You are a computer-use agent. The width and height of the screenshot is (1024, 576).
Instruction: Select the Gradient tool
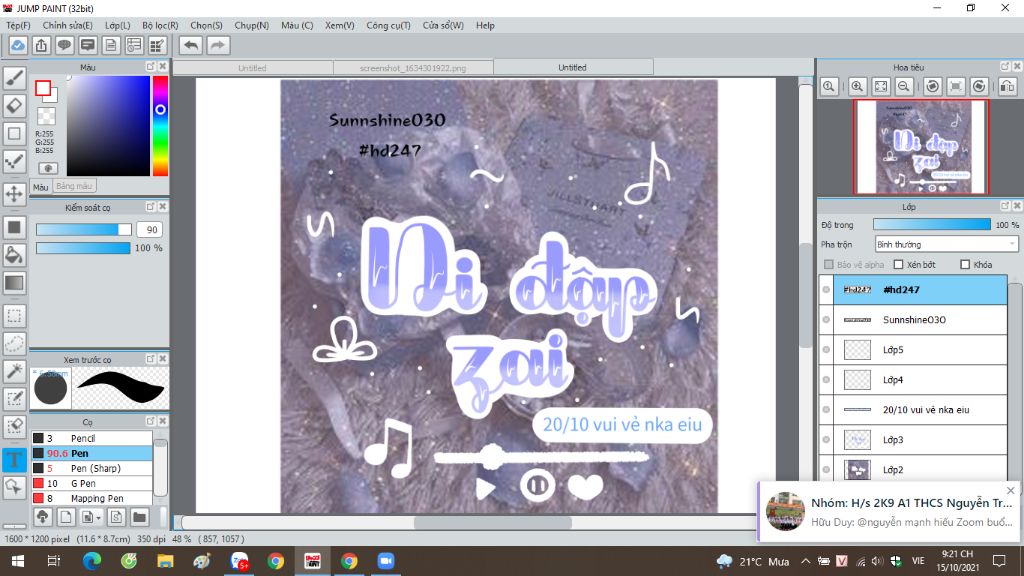14,283
